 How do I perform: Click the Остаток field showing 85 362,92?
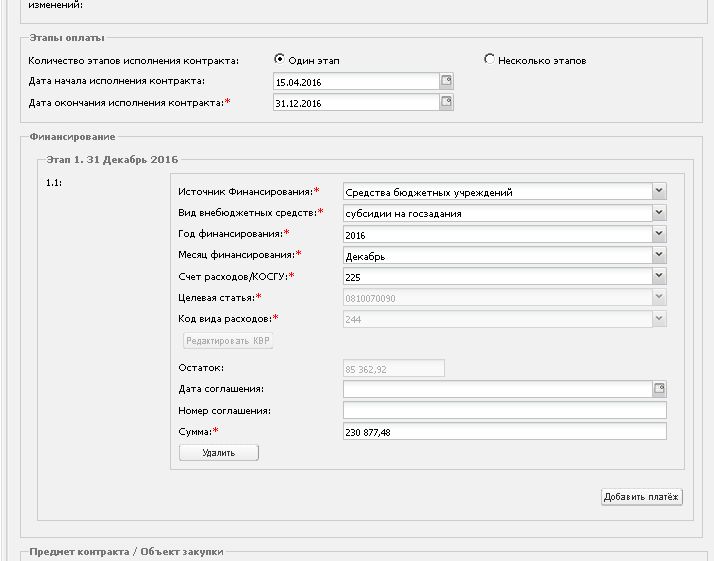click(x=393, y=368)
